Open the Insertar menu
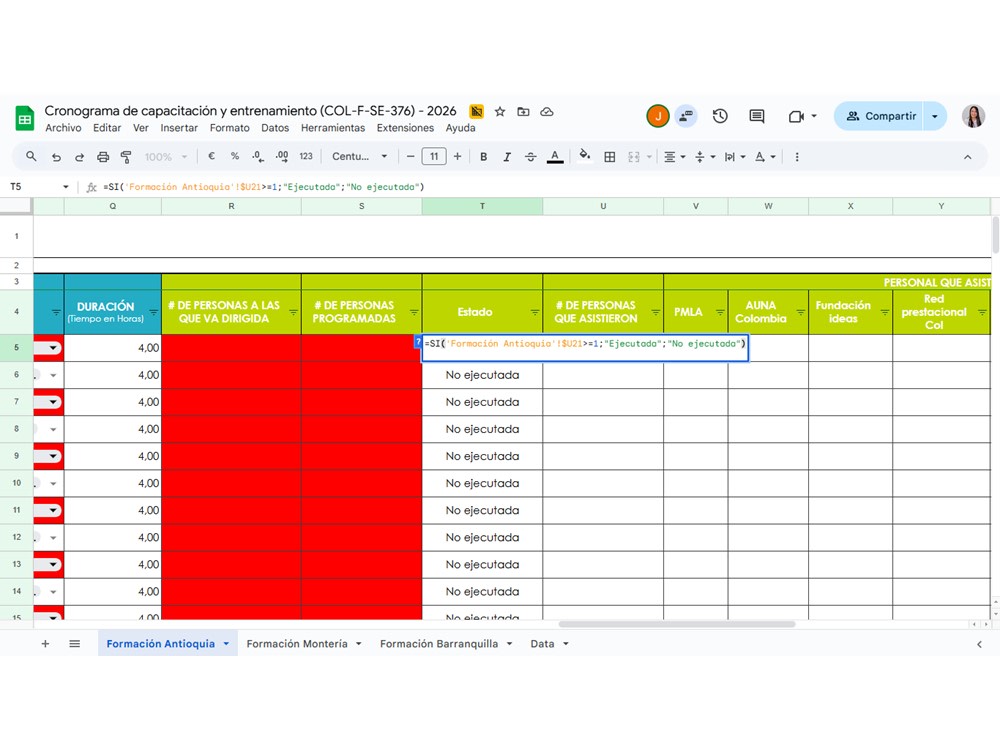Viewport: 1000px width, 750px height. tap(179, 128)
